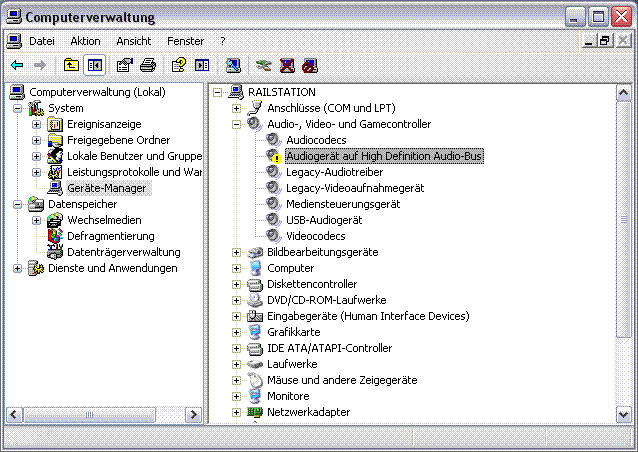Select Geräte-Manager in the left tree
This screenshot has height=452, width=638.
pyautogui.click(x=107, y=188)
